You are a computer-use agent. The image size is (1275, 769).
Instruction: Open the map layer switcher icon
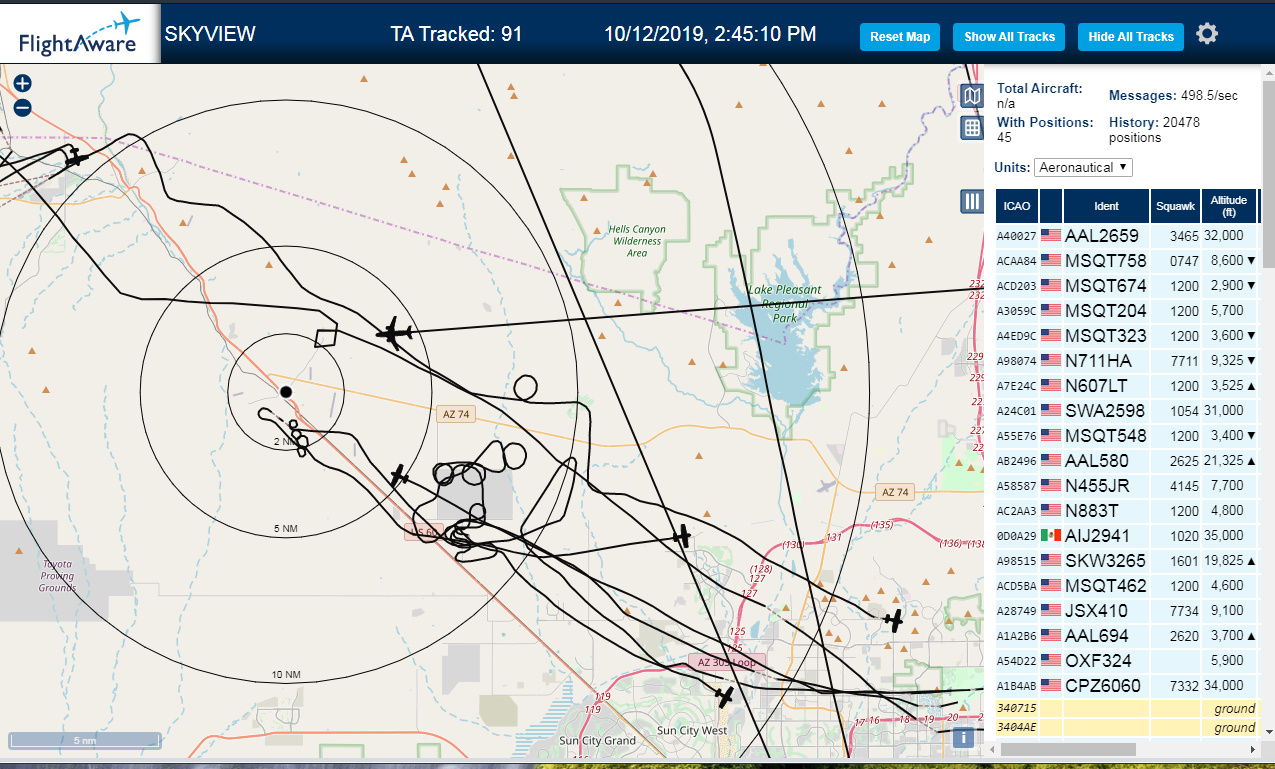[972, 96]
